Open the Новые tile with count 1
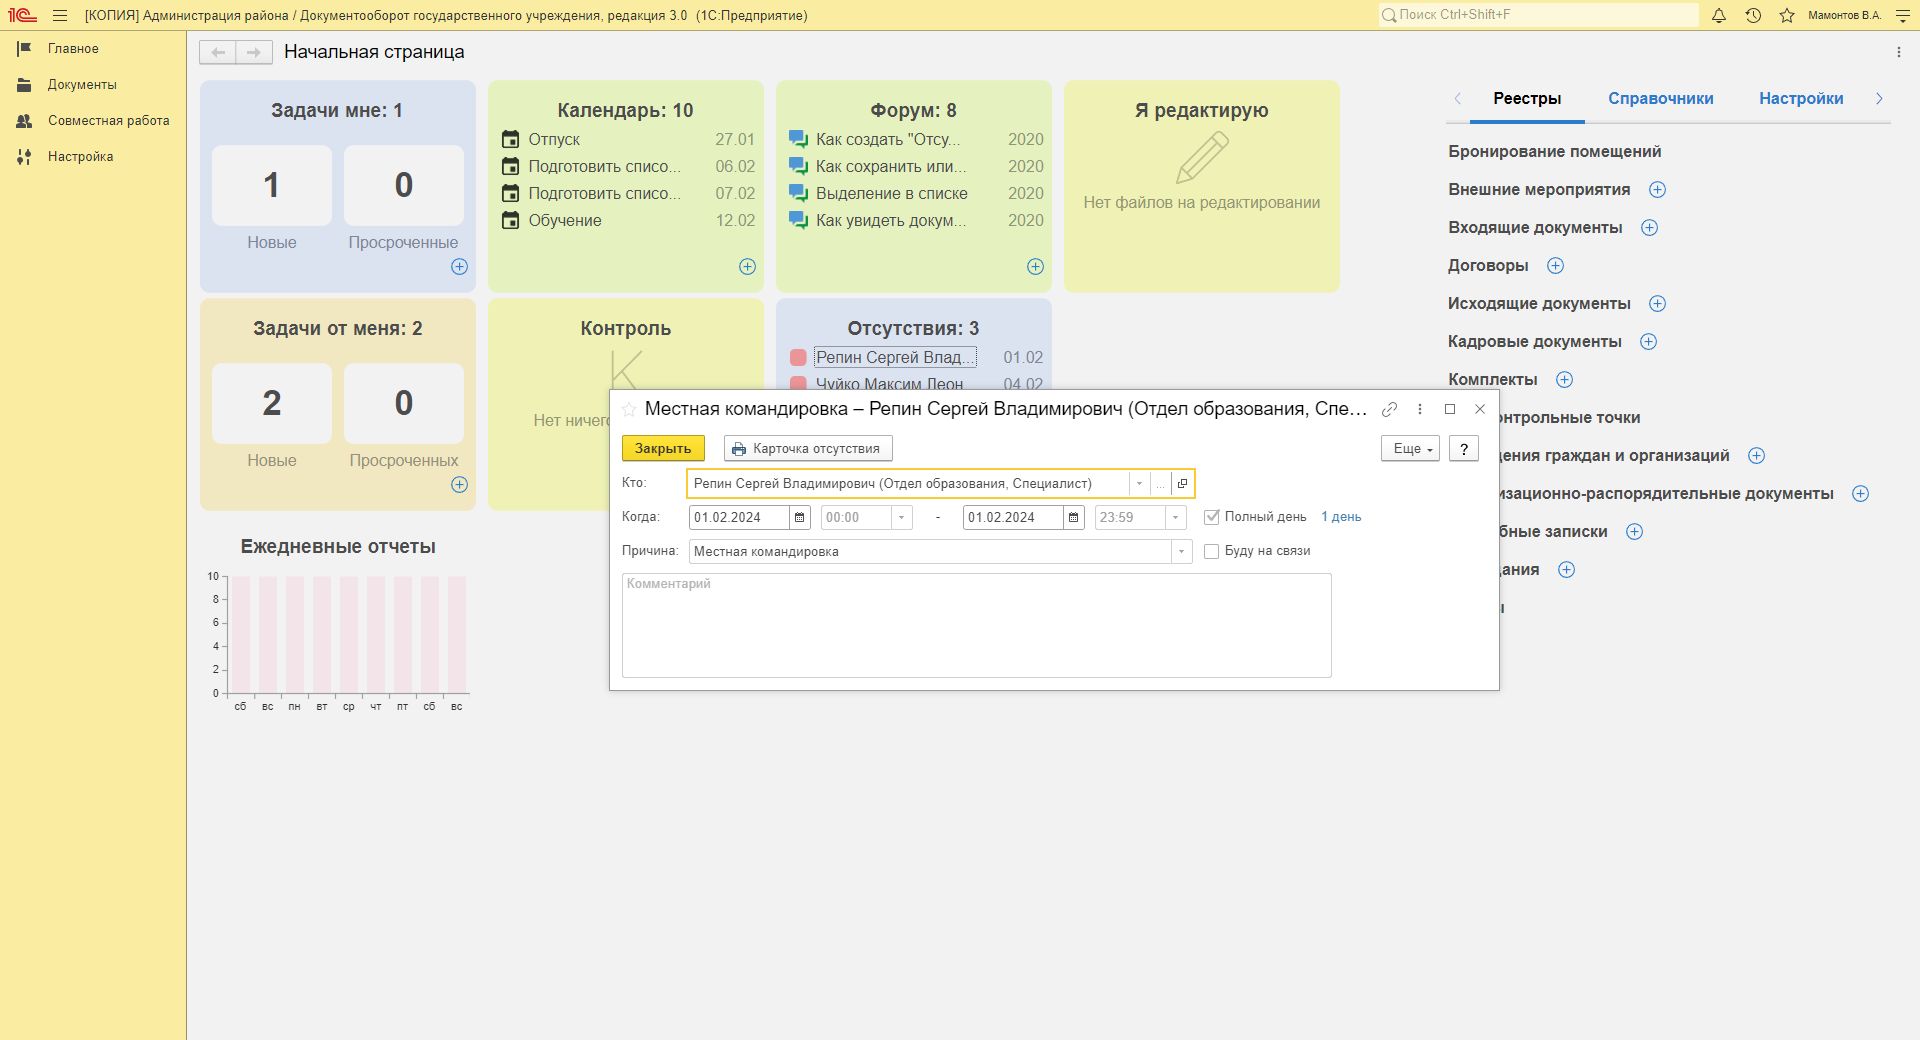1920x1040 pixels. [x=272, y=185]
